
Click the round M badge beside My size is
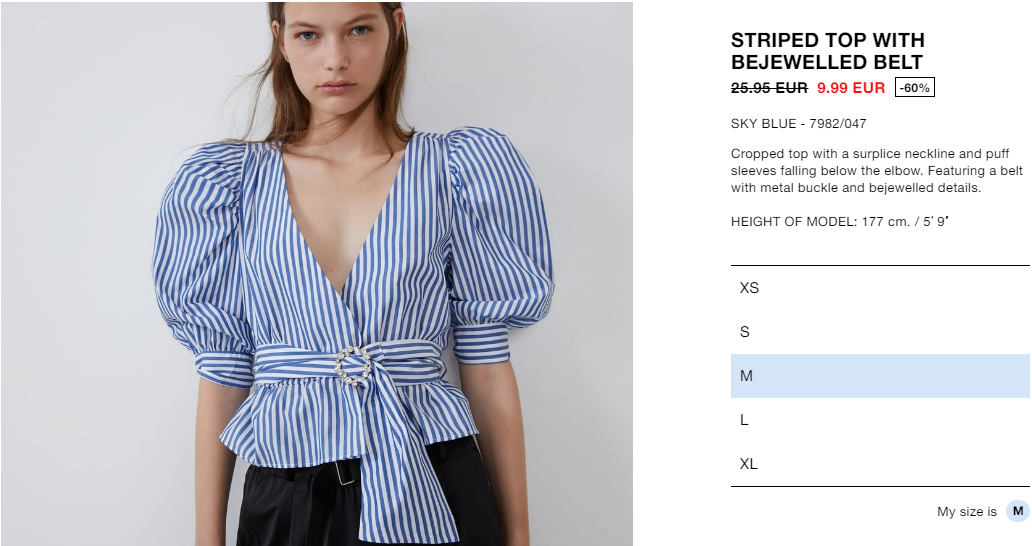click(1018, 511)
